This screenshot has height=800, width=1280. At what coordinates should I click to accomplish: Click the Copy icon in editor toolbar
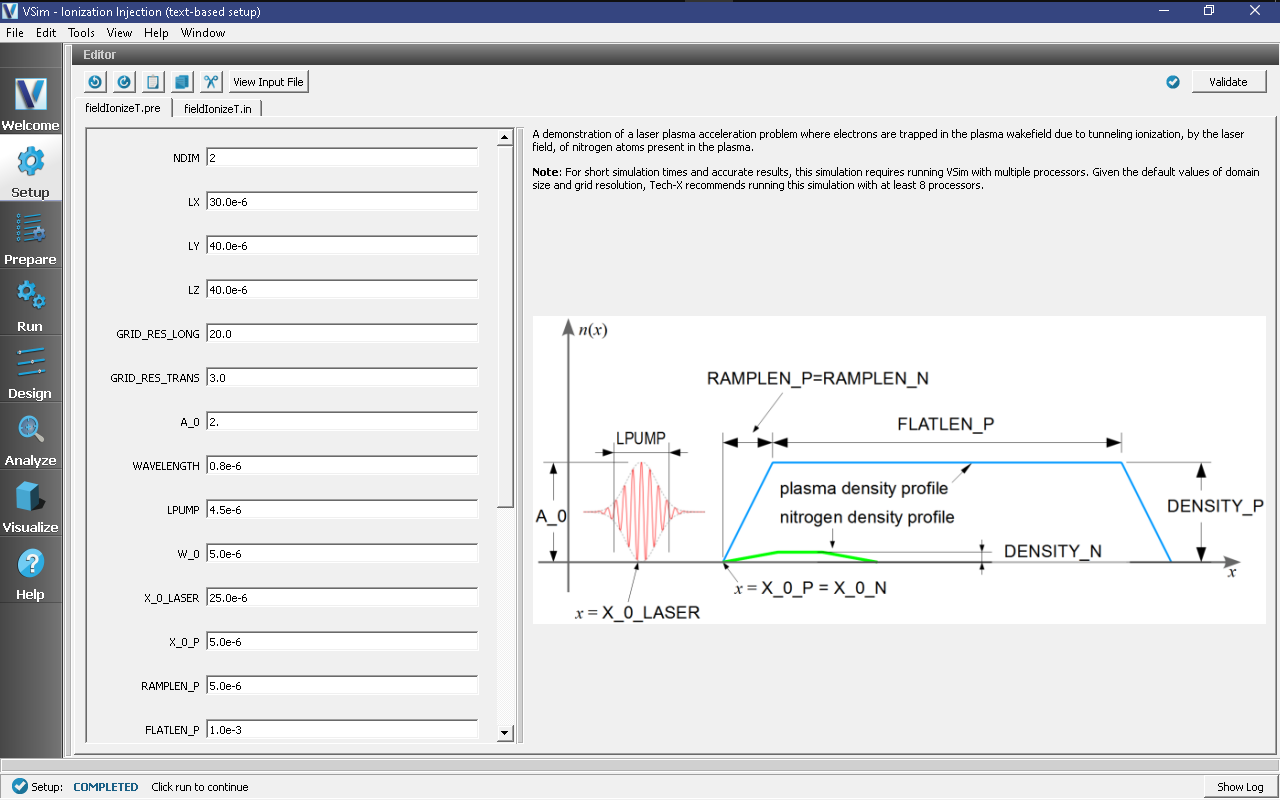[x=182, y=82]
